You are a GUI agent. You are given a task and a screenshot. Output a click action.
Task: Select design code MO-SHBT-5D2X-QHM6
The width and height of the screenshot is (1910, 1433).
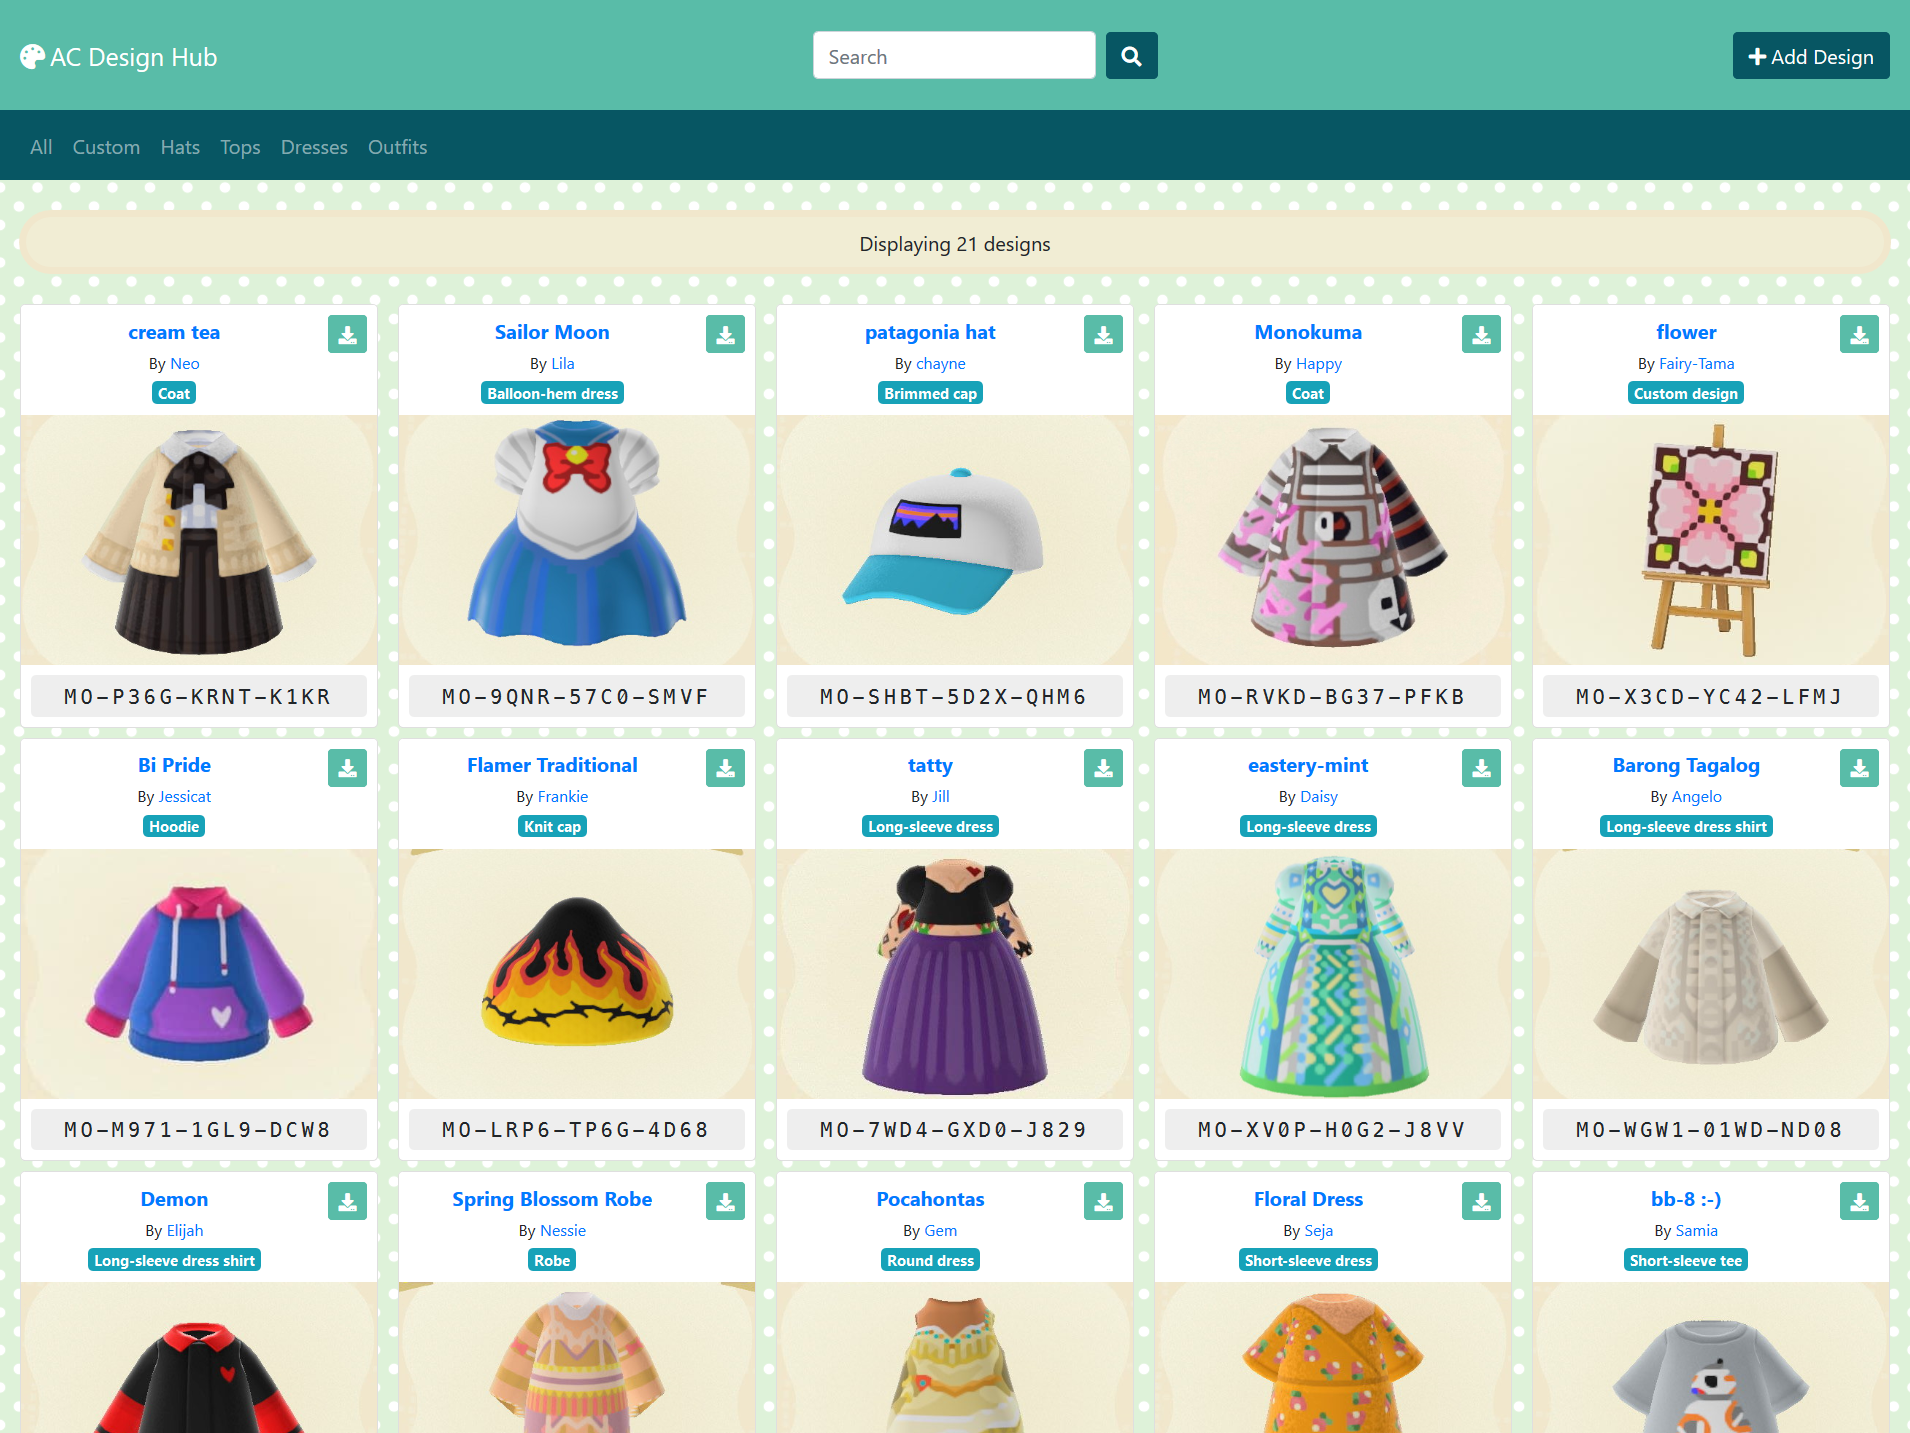click(954, 697)
